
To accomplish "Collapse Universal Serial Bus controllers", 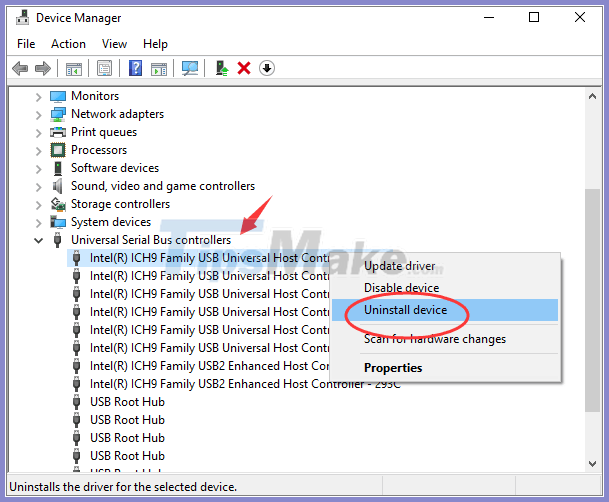I will [x=39, y=240].
